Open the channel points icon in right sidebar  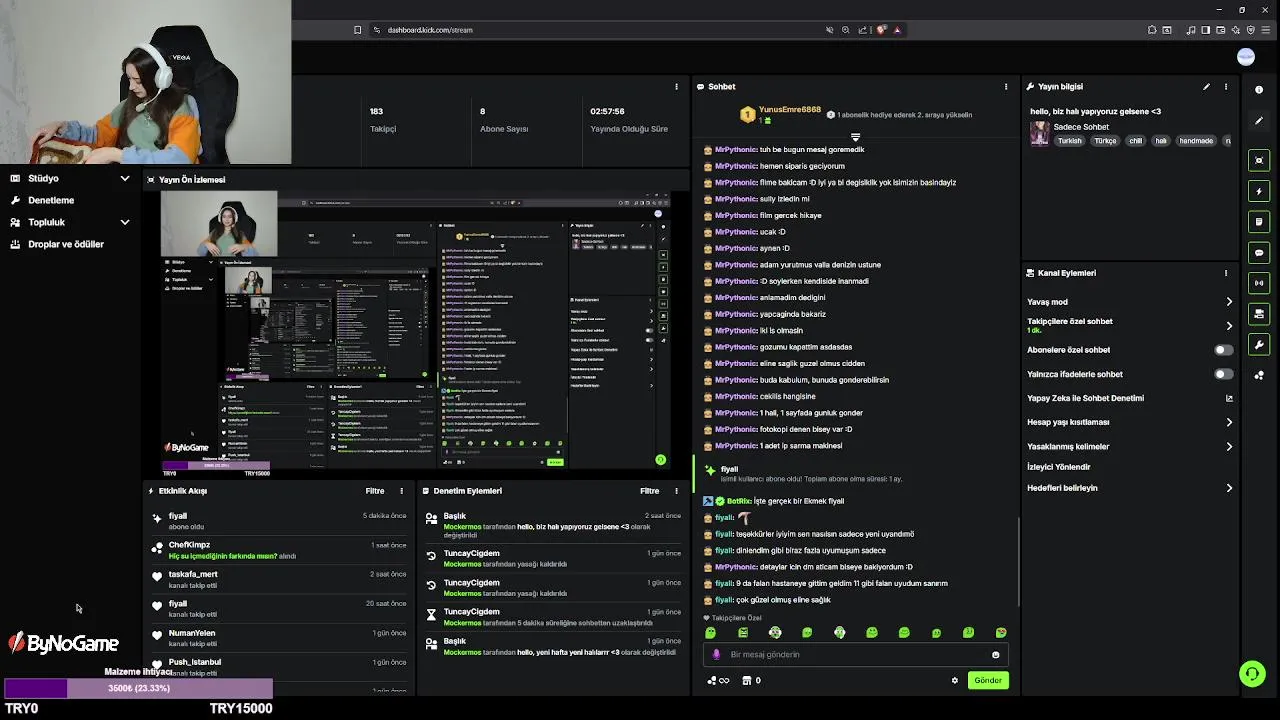pyautogui.click(x=1259, y=376)
